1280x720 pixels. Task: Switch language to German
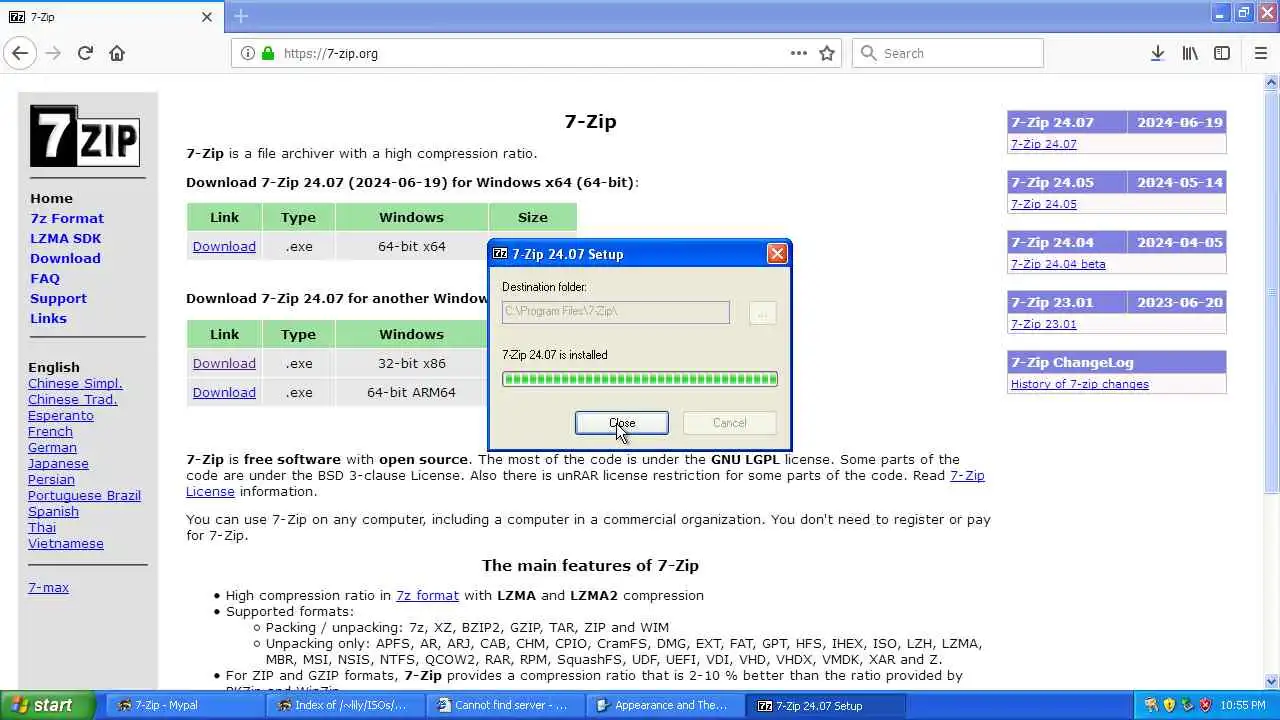click(52, 447)
